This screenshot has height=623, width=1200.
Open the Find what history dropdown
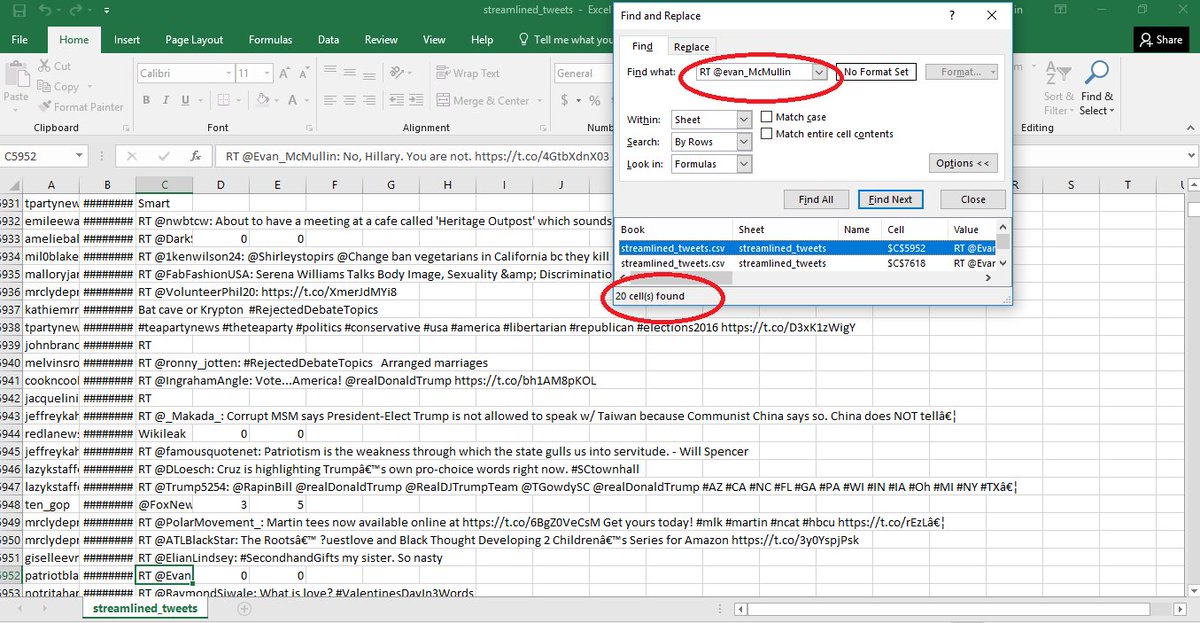[x=819, y=72]
